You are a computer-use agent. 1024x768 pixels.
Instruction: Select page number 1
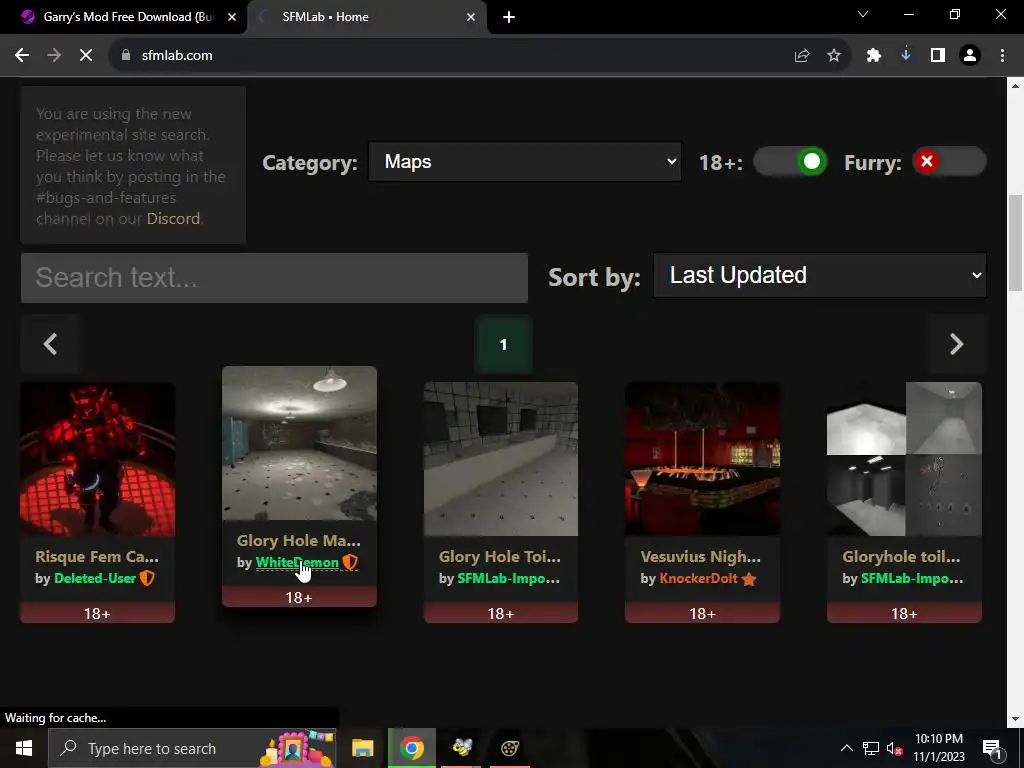(x=503, y=344)
